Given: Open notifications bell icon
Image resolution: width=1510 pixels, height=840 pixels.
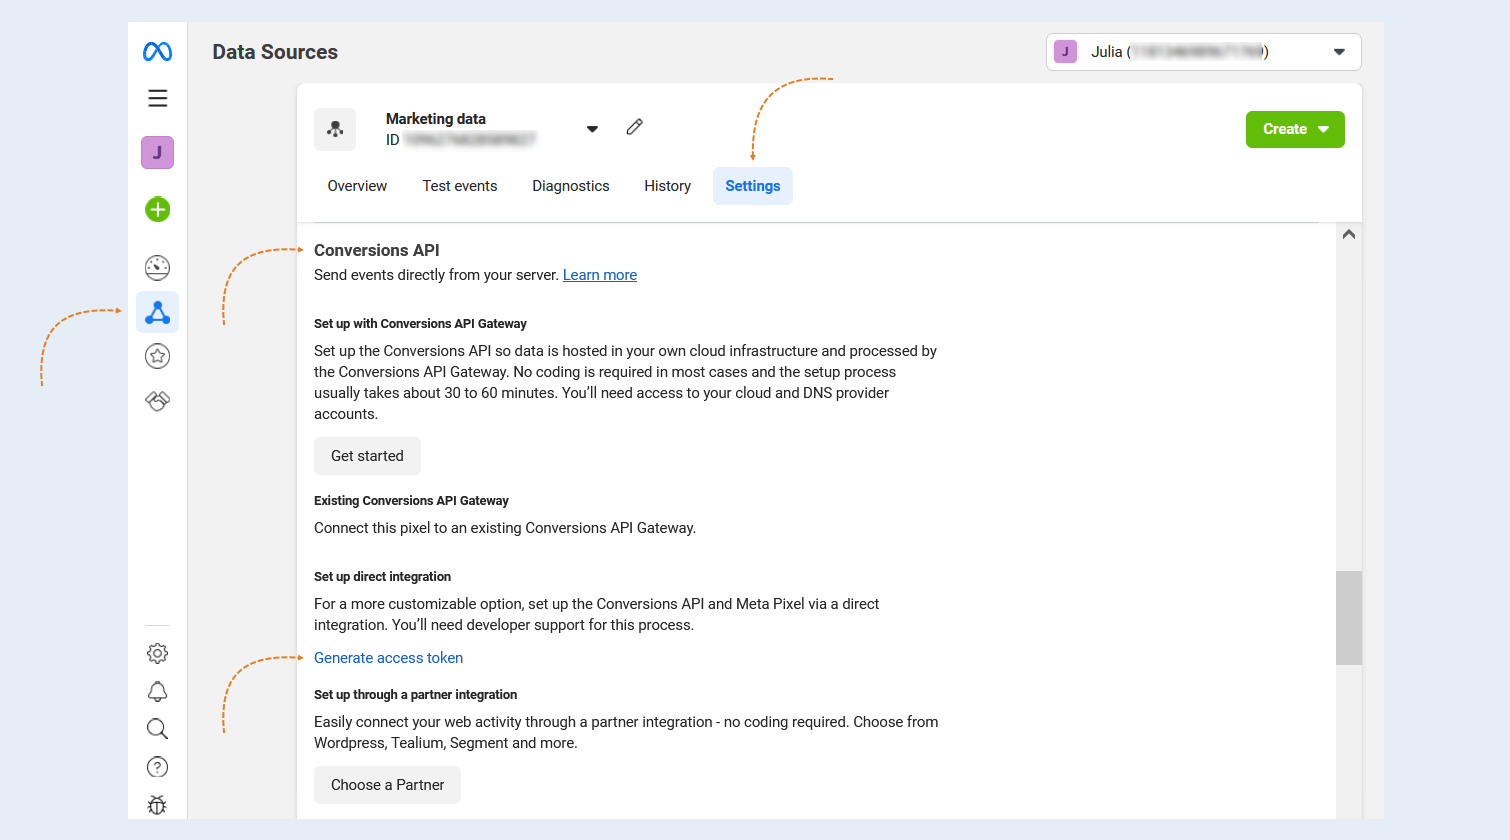Looking at the screenshot, I should (157, 691).
